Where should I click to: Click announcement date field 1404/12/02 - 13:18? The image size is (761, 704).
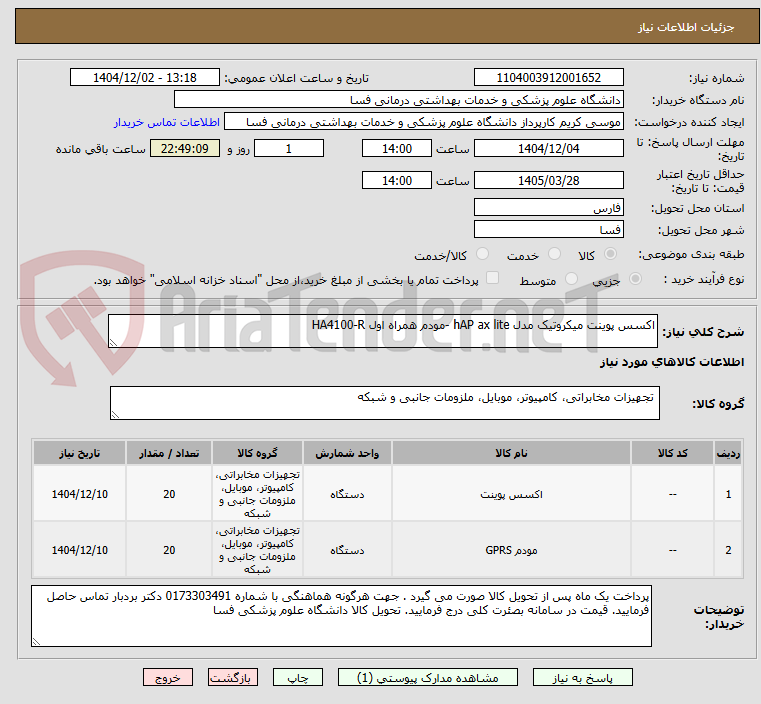pos(145,78)
